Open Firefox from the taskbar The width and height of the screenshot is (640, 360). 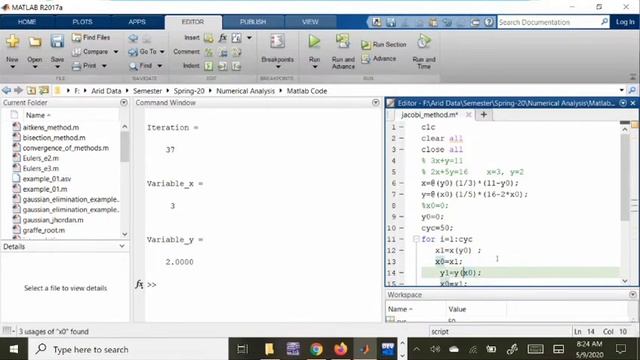click(x=340, y=349)
